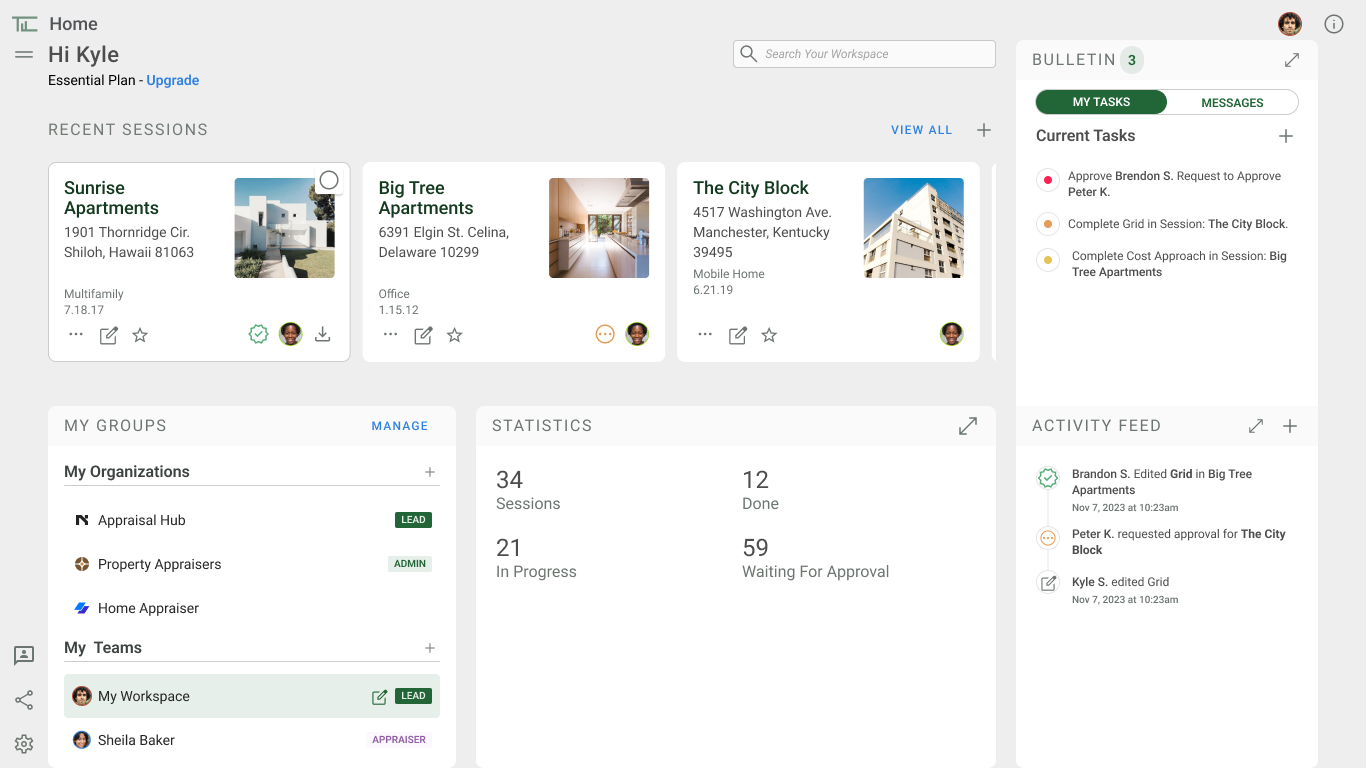Click the info icon at top right

pos(1334,24)
